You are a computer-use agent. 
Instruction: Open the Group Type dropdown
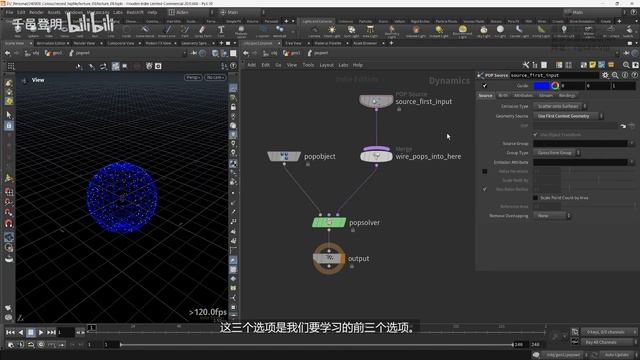(x=557, y=153)
